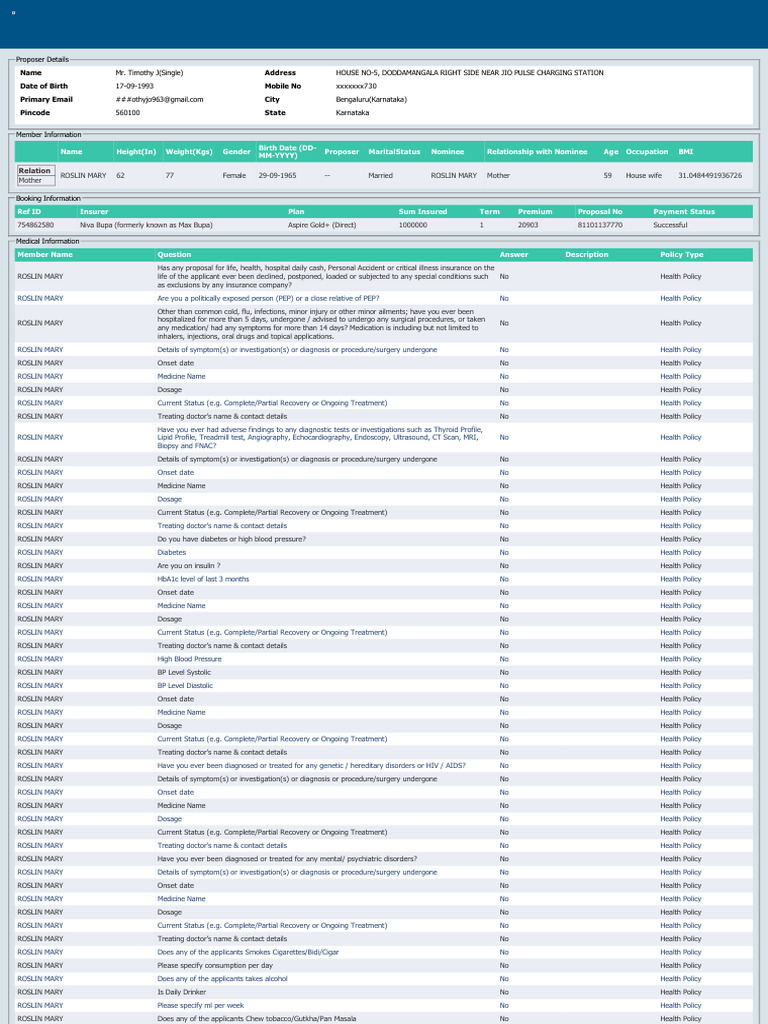768x1024 pixels.
Task: Select the Gender value Female
Action: [x=234, y=176]
